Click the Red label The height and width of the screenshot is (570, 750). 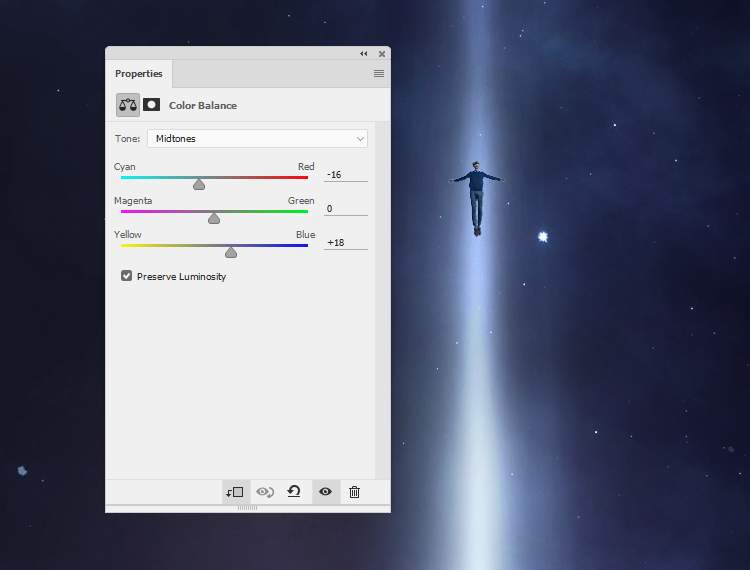[x=306, y=166]
